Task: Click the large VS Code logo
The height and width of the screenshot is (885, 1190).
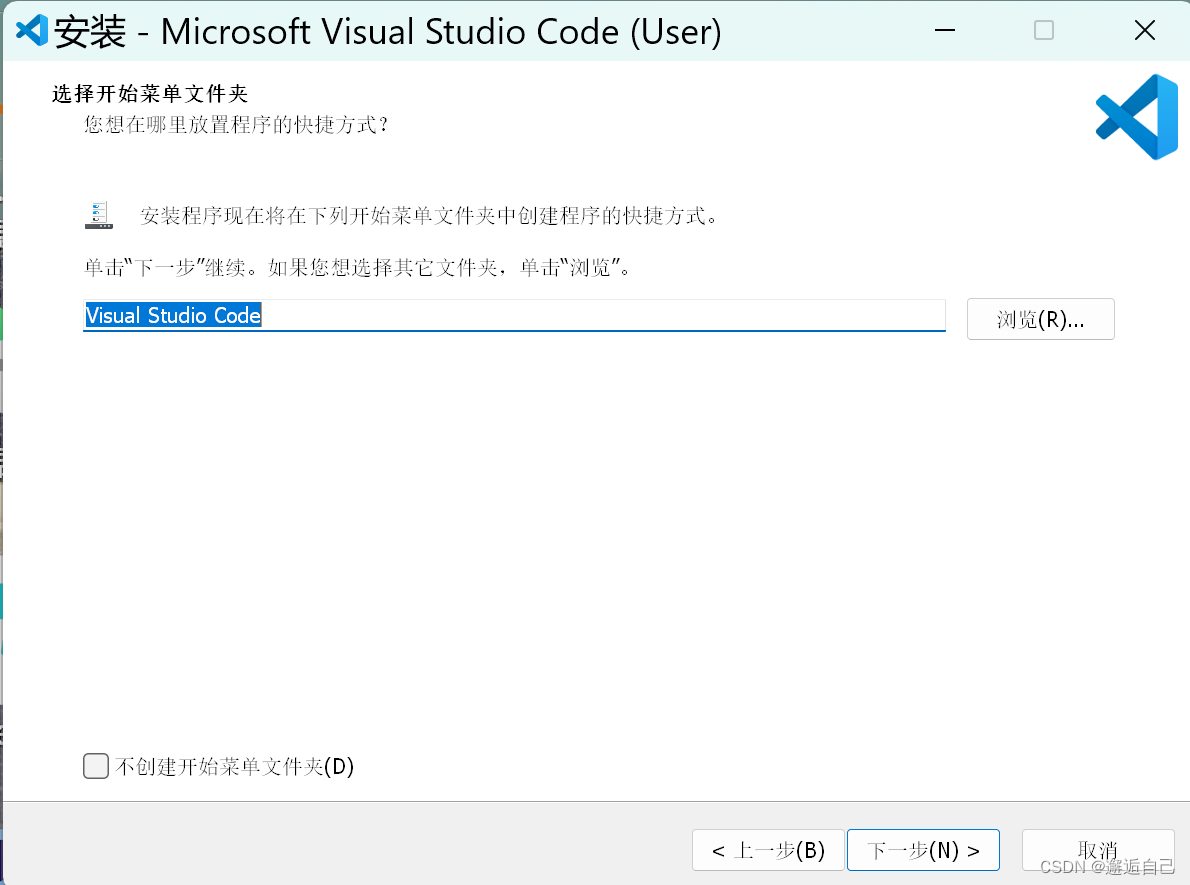Action: pyautogui.click(x=1136, y=117)
